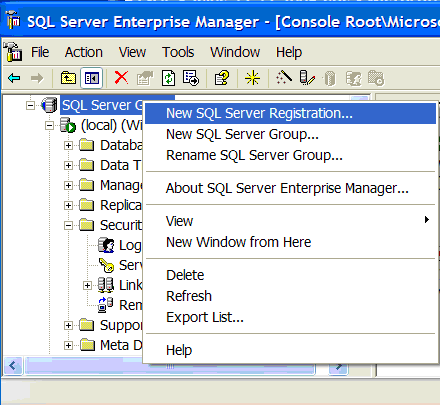The height and width of the screenshot is (405, 440).
Task: Click the horizontal scrollbar thumb in tree pane
Action: click(170, 367)
